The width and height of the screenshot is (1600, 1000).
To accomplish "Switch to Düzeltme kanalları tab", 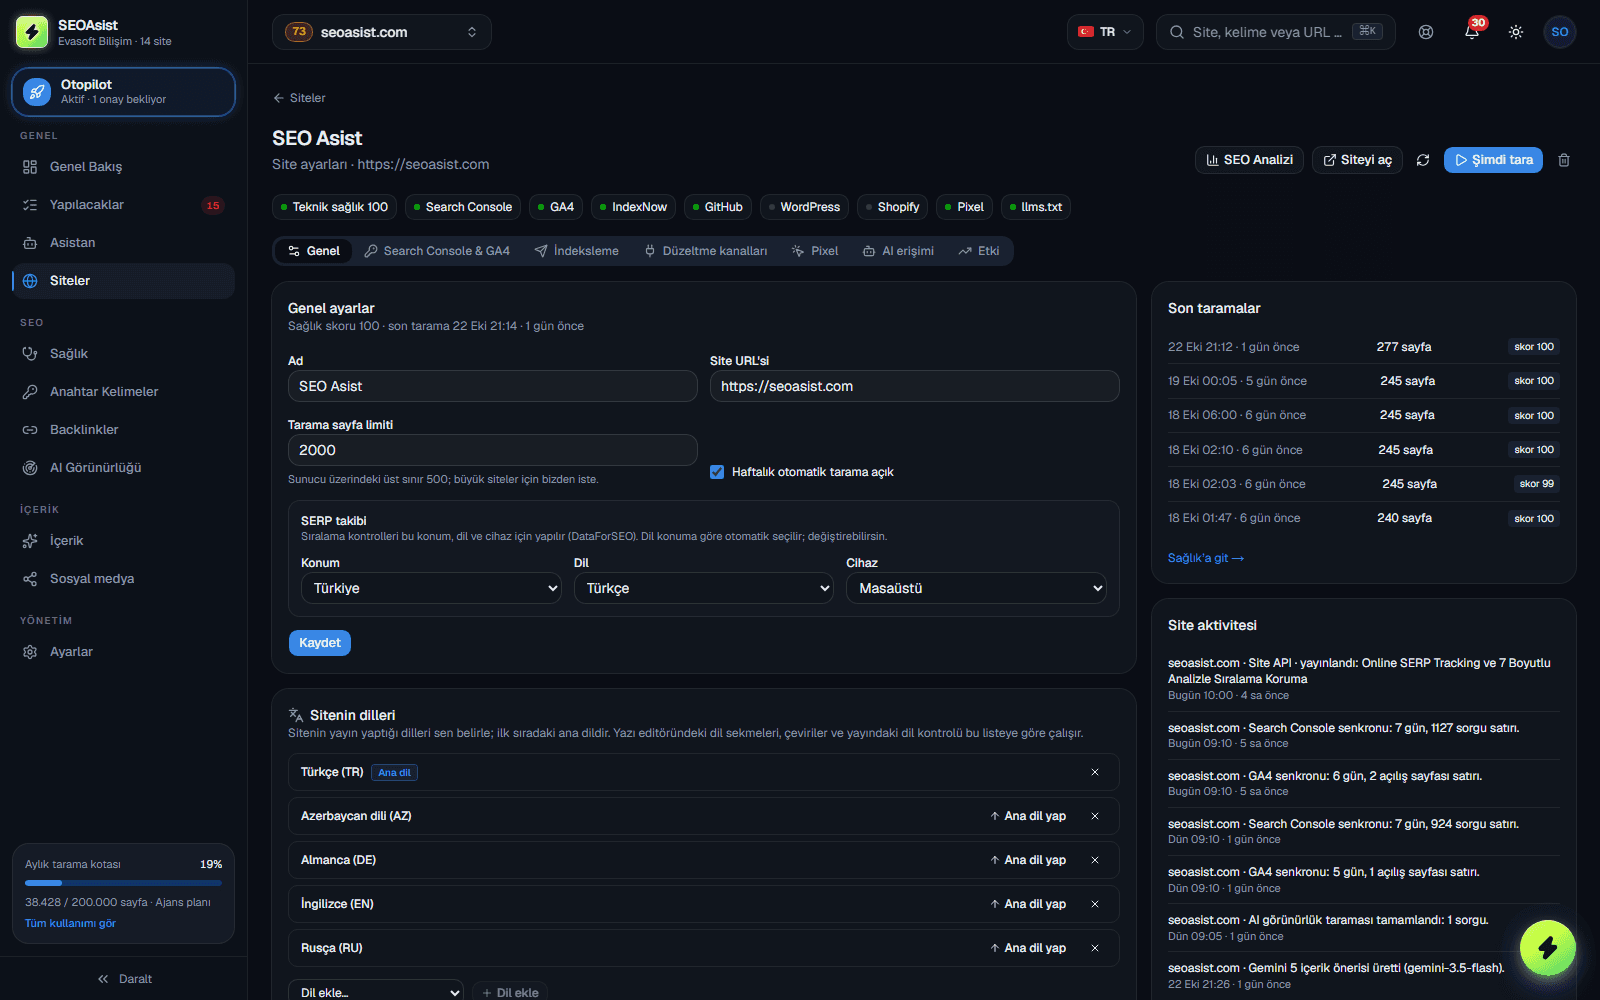I will (706, 251).
